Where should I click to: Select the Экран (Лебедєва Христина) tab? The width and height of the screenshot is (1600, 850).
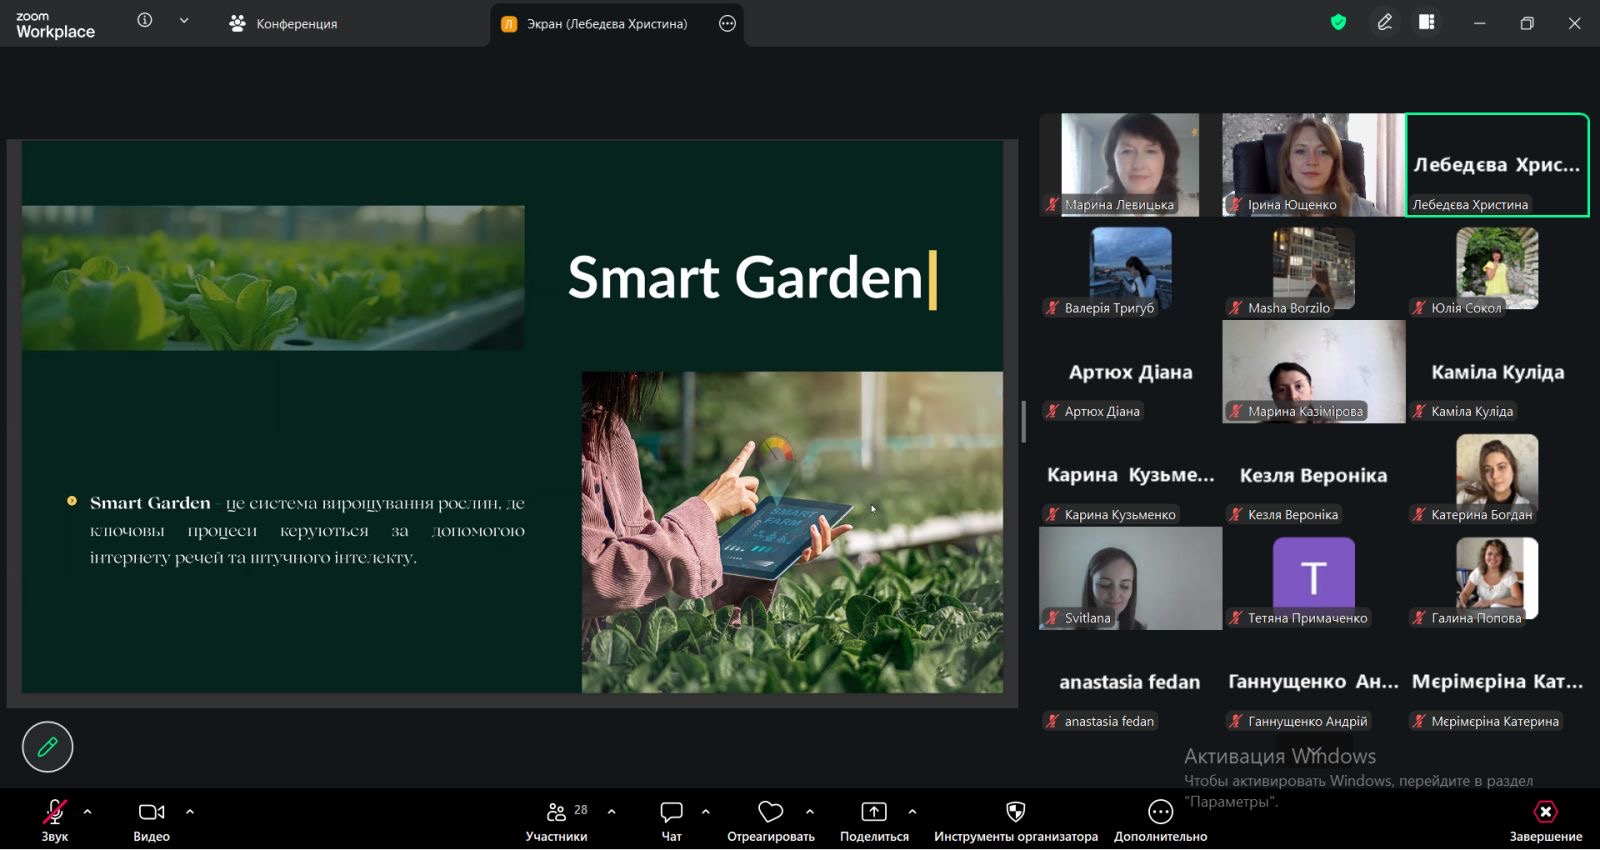[x=606, y=24]
